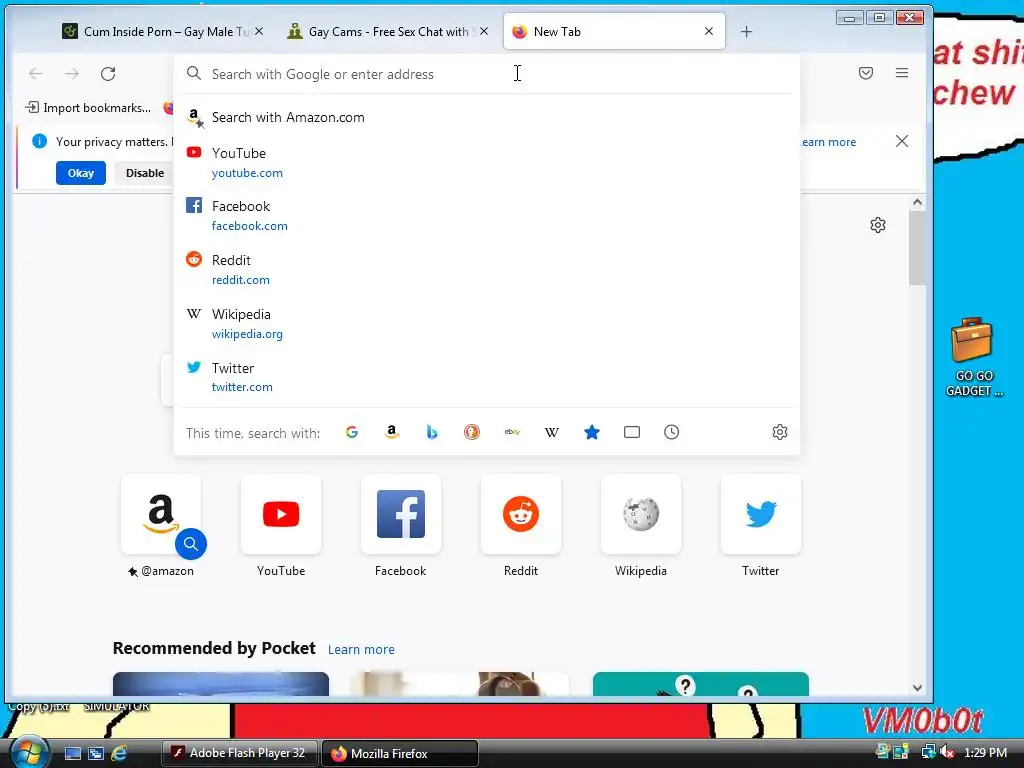Open the New Tab browser tab
This screenshot has height=768, width=1024.
coord(614,31)
